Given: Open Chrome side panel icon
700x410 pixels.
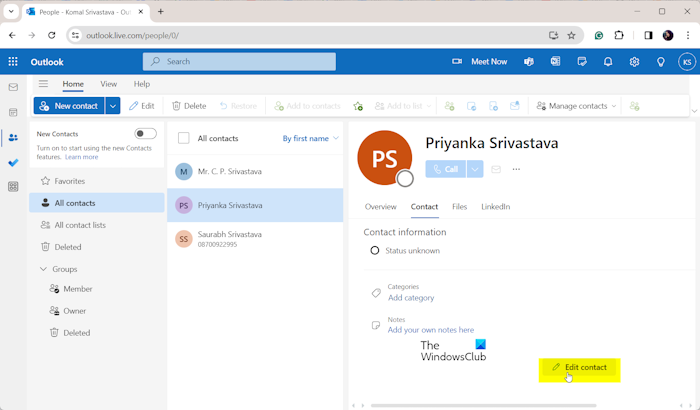Looking at the screenshot, I should point(648,35).
